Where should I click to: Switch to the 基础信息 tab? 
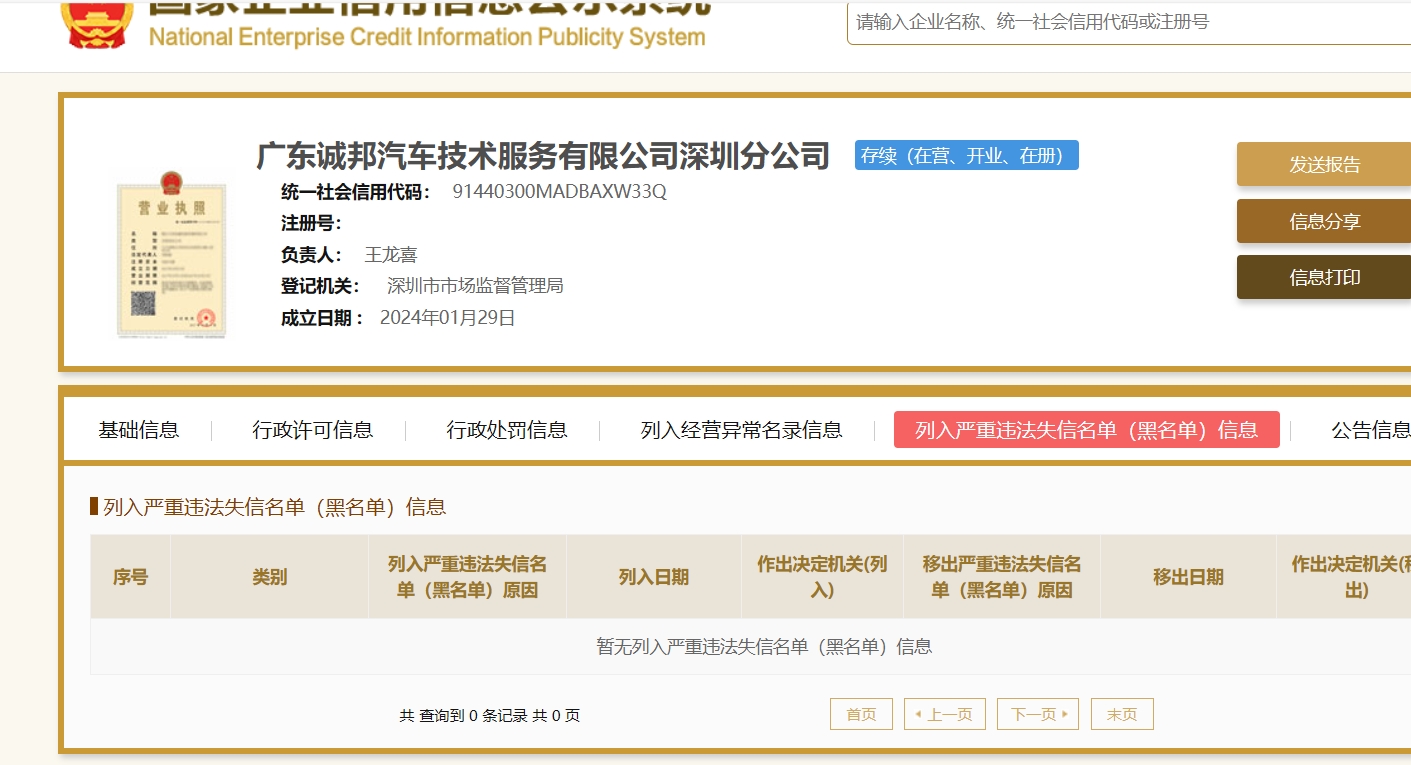[x=139, y=430]
